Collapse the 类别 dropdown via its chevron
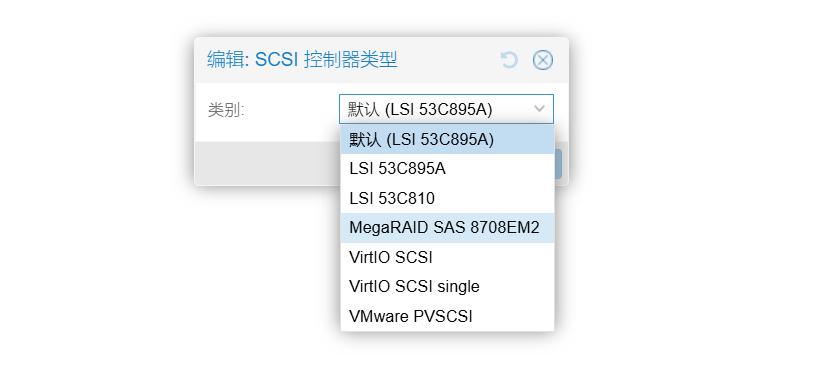This screenshot has width=826, height=376. [539, 109]
